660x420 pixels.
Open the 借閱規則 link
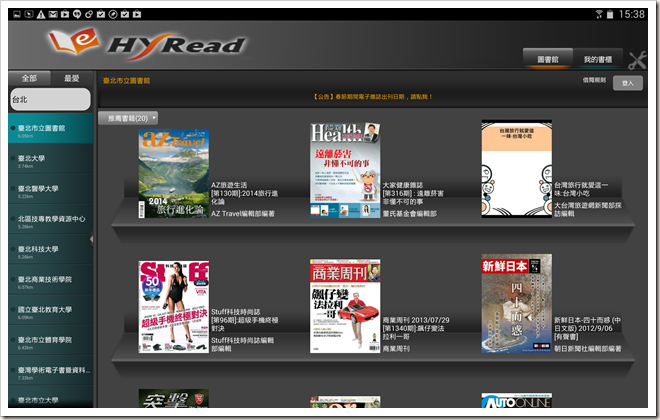594,80
